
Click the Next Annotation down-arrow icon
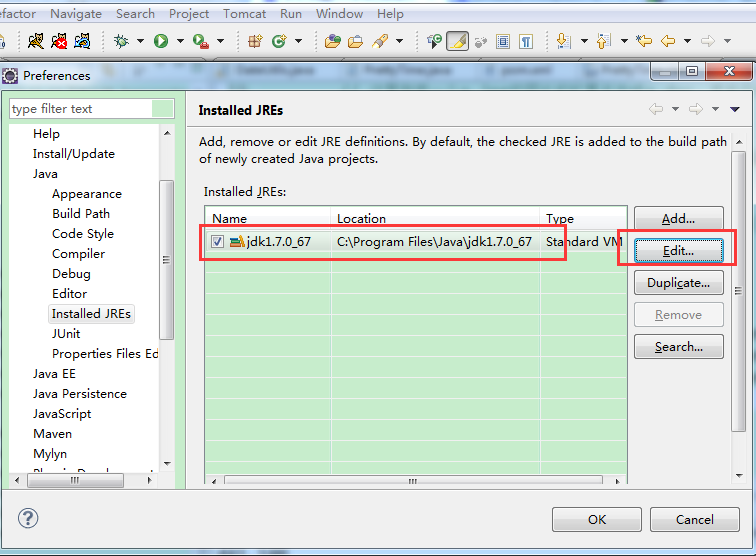pyautogui.click(x=563, y=41)
